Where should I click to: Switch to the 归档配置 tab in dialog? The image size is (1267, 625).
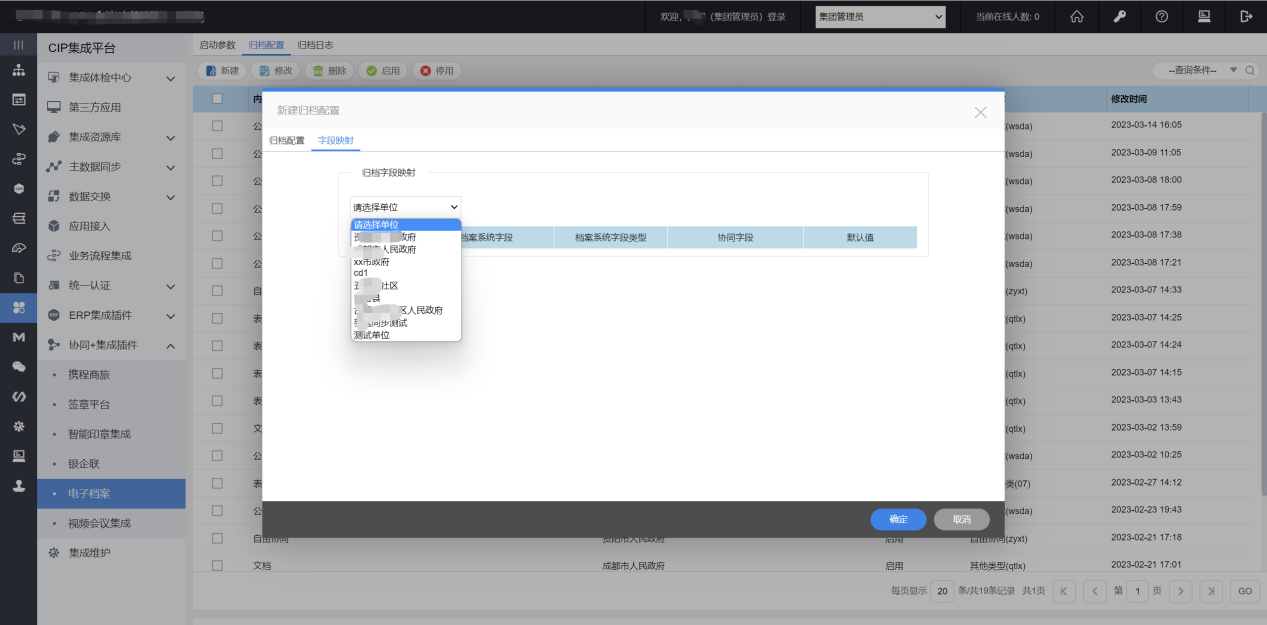(287, 141)
